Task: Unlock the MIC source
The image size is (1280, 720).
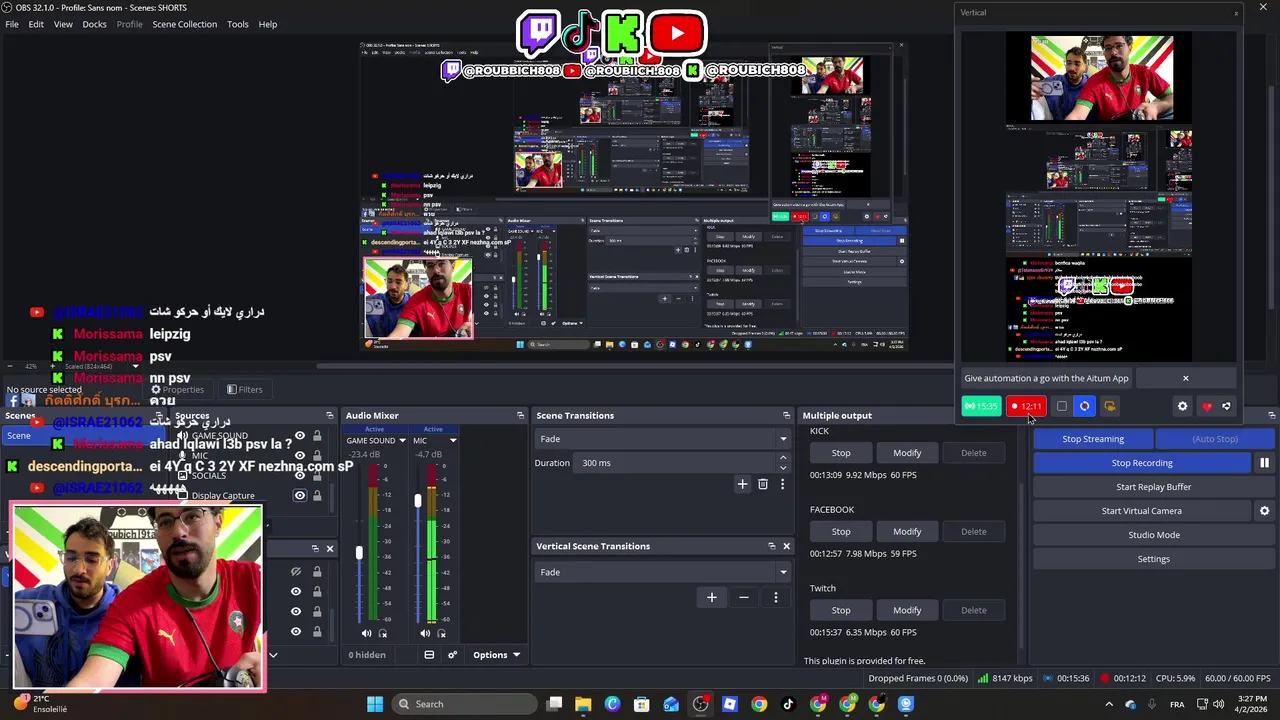Action: click(x=317, y=456)
